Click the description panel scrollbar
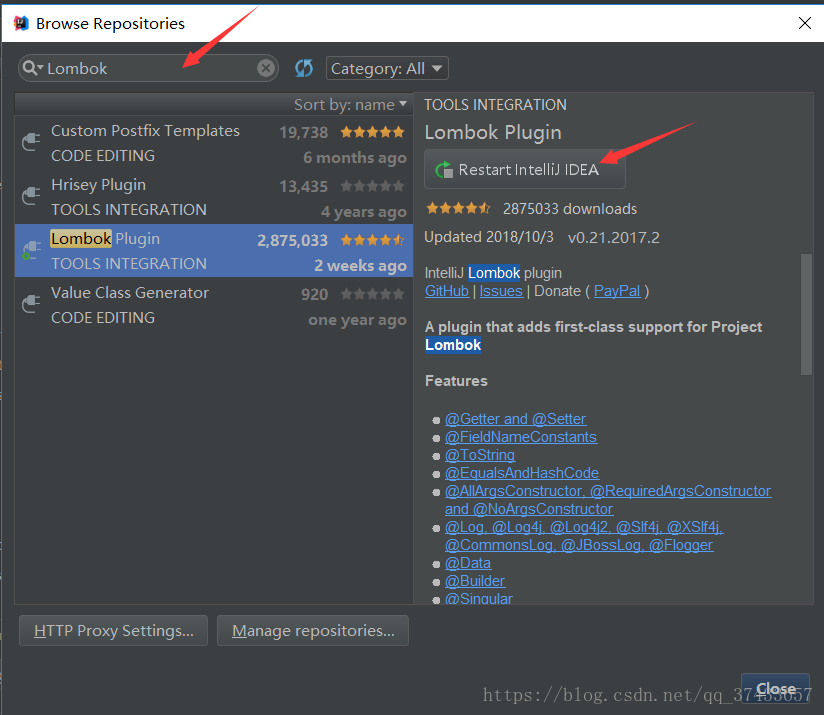This screenshot has height=715, width=824. click(x=807, y=315)
